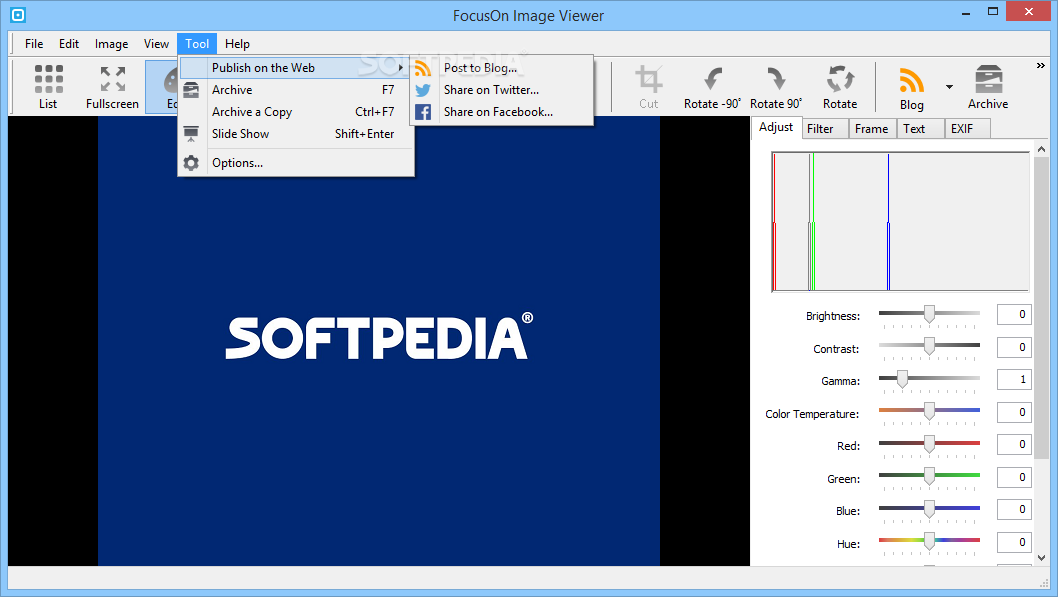Select Share on Twitter... item
The height and width of the screenshot is (597, 1058).
501,90
